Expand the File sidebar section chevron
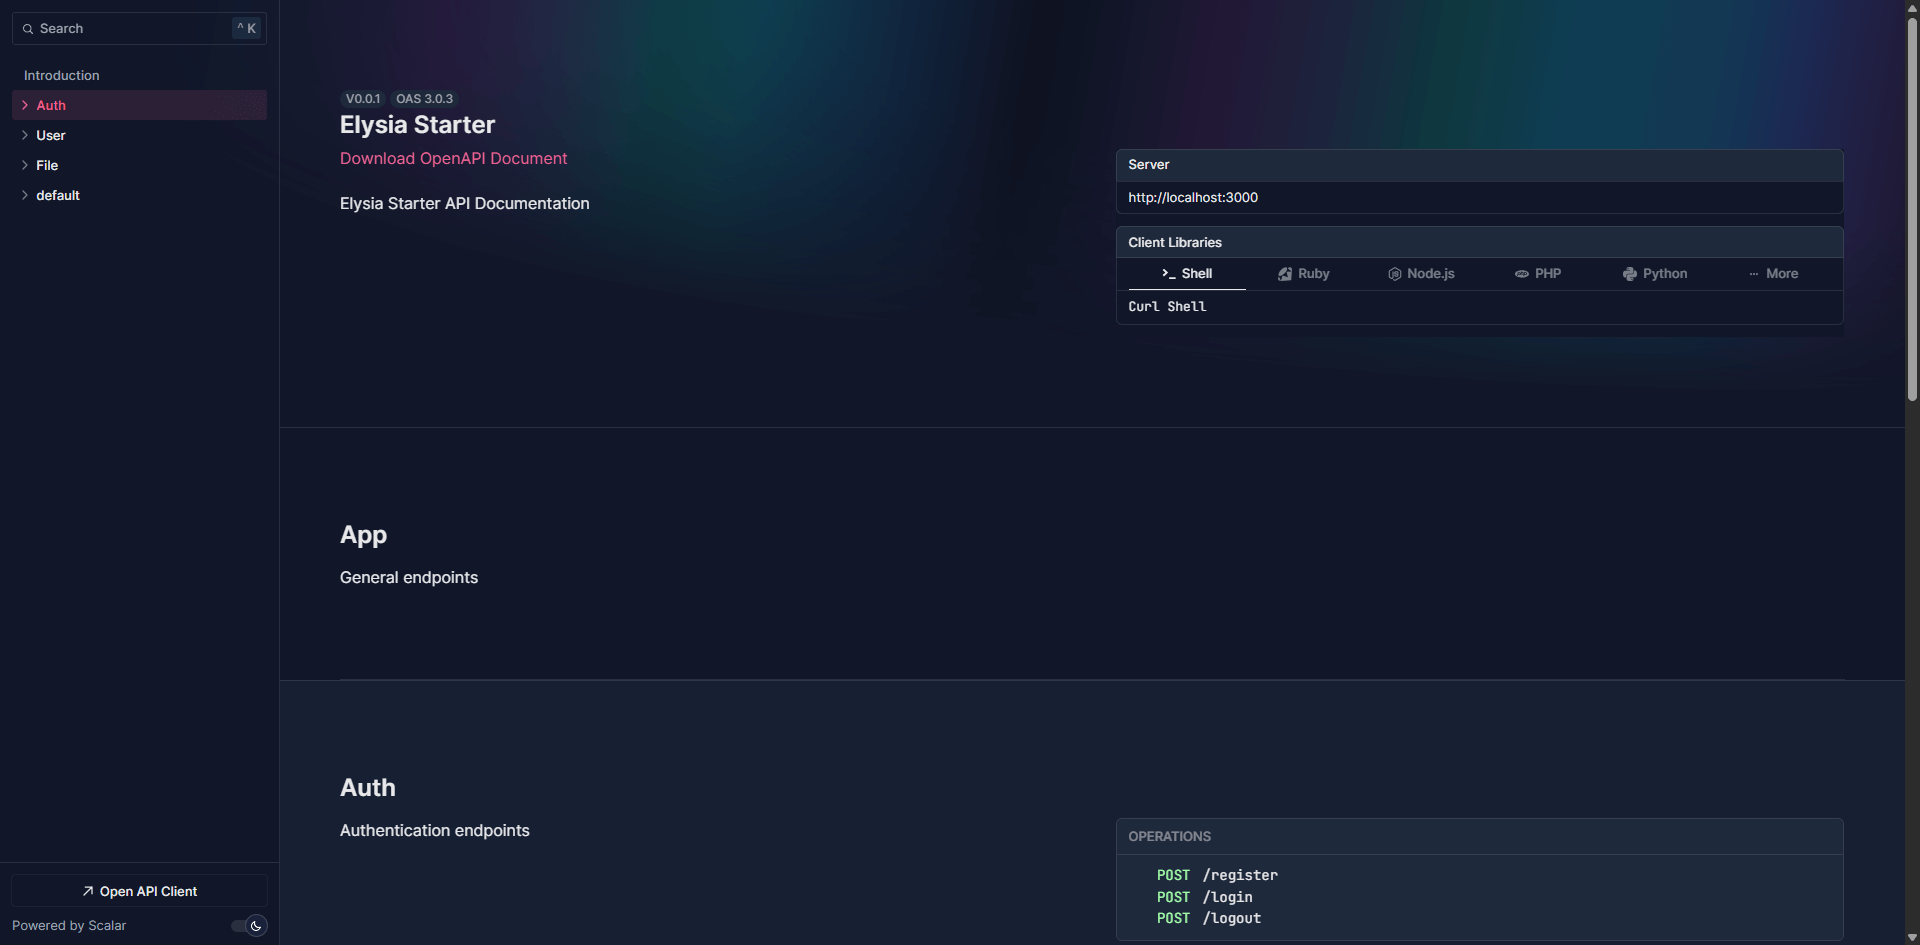 pyautogui.click(x=25, y=165)
